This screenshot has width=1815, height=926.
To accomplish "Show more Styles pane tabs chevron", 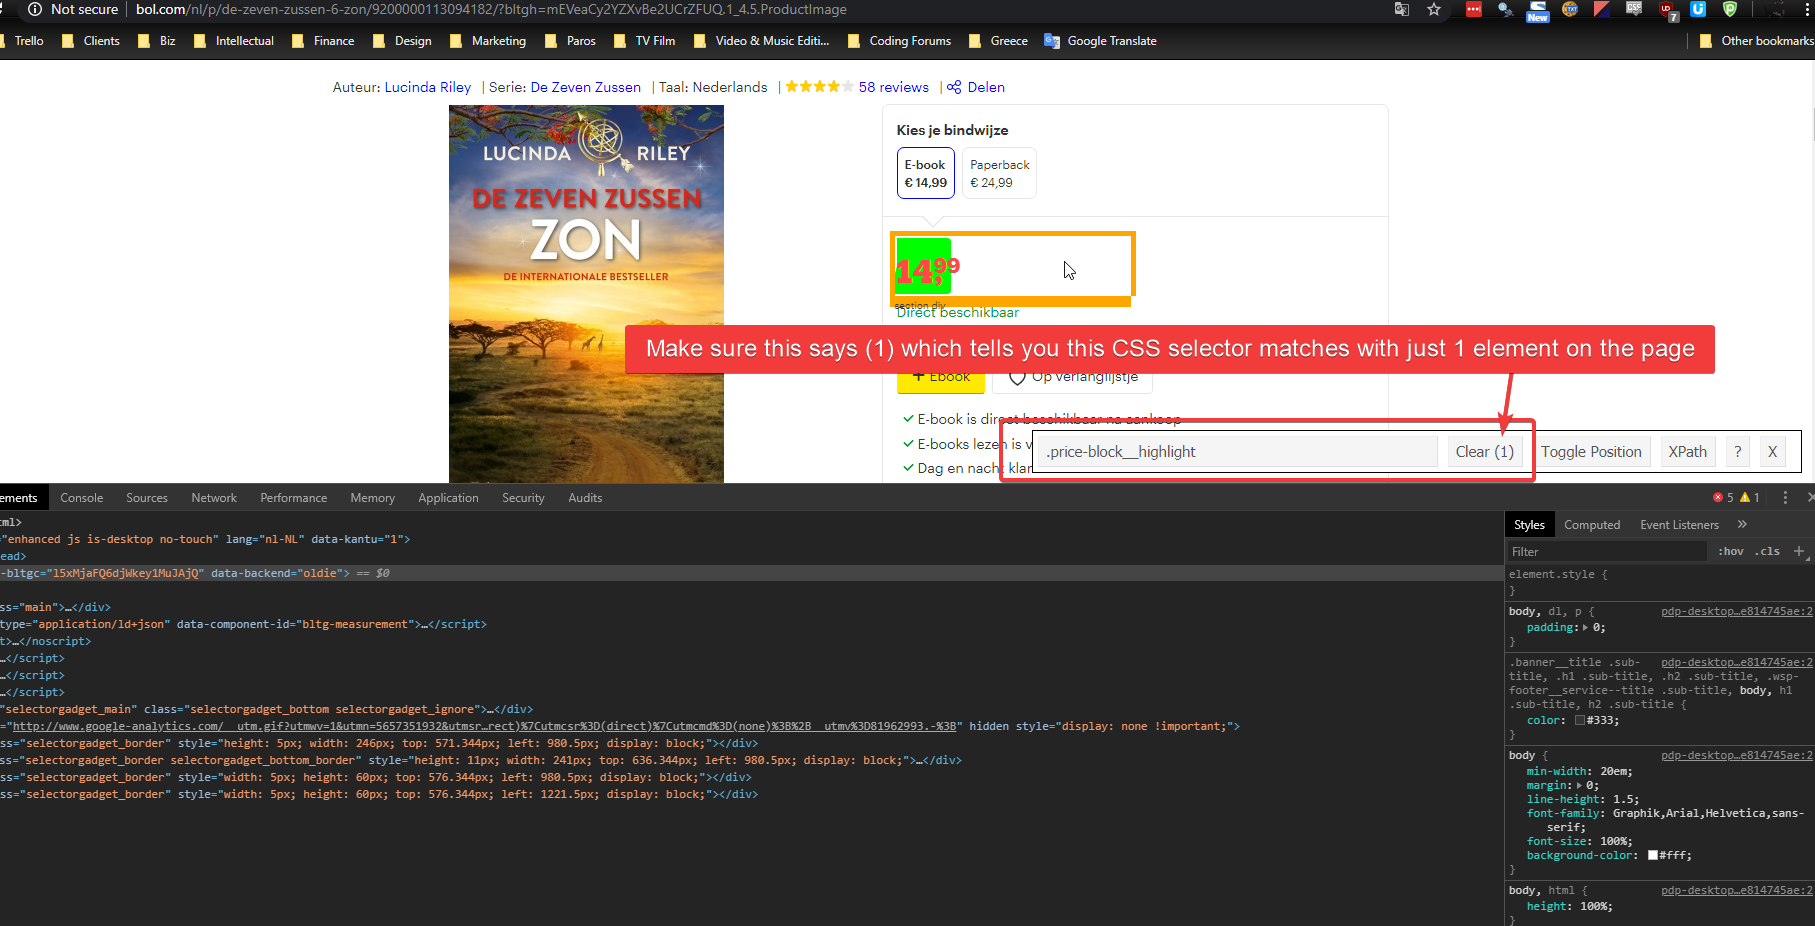I will coord(1742,524).
